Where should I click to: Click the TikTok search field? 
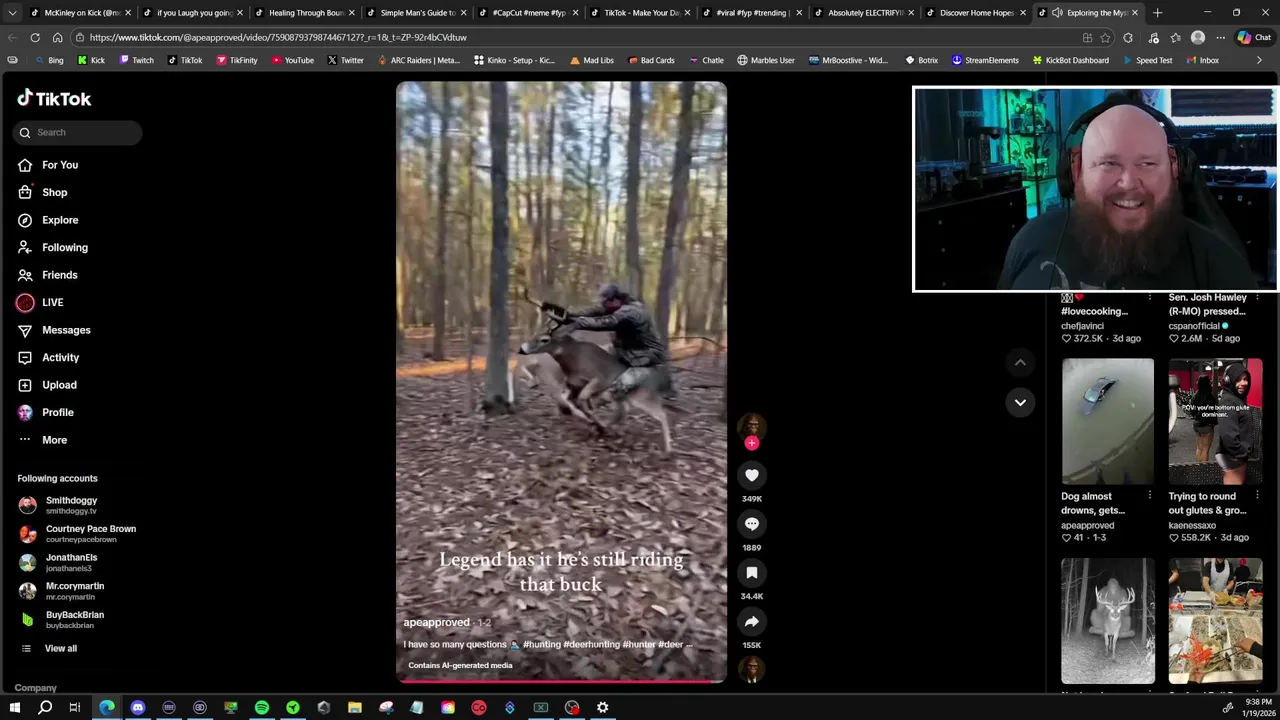pyautogui.click(x=78, y=132)
